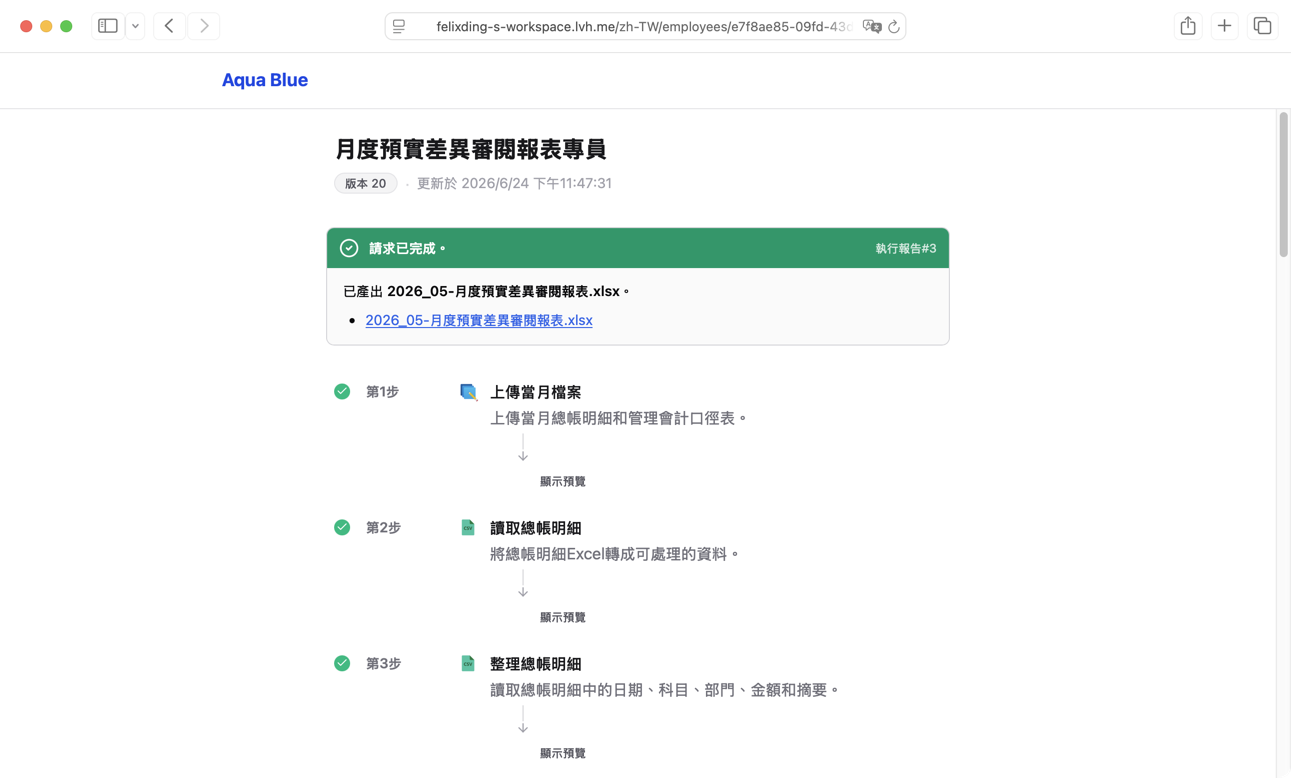The image size is (1291, 778).
Task: Show the tab overview
Action: coord(1262,26)
